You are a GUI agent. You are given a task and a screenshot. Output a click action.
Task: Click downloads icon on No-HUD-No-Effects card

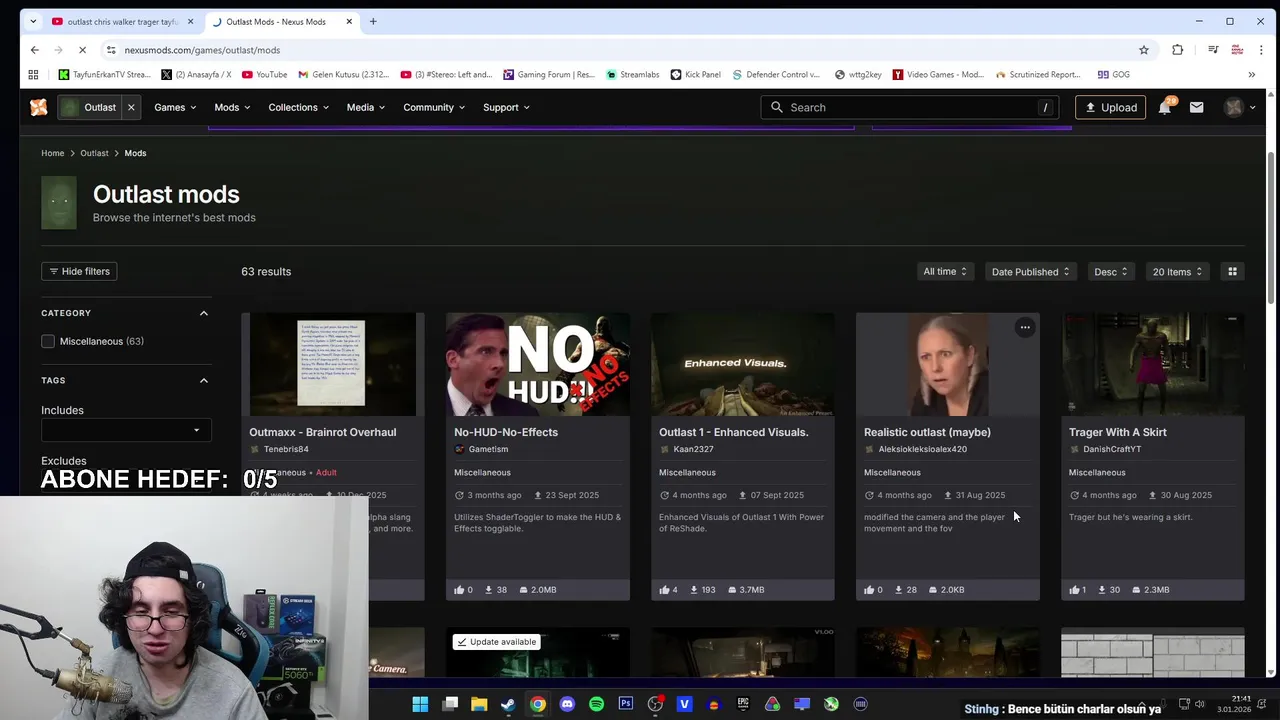pyautogui.click(x=489, y=590)
